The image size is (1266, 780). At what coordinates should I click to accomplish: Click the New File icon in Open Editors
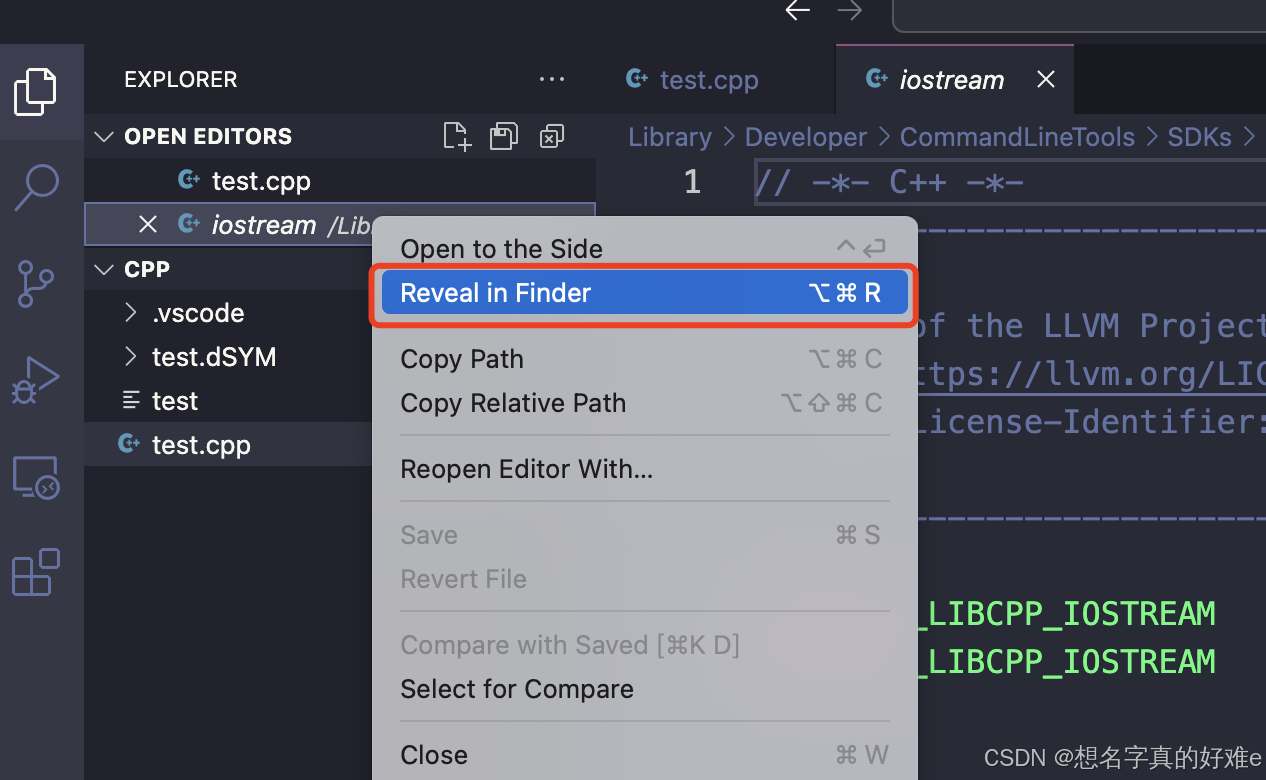pyautogui.click(x=456, y=136)
